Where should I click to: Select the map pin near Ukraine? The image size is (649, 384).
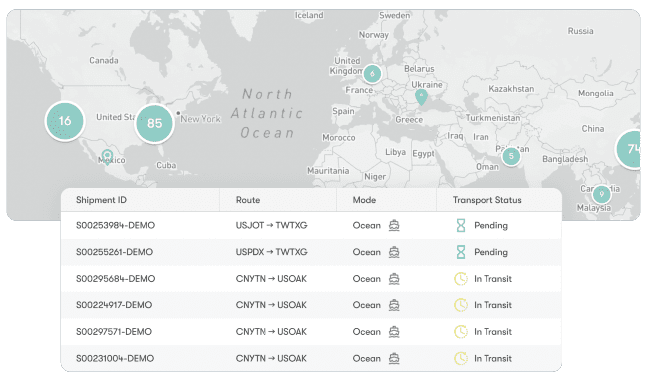[421, 97]
